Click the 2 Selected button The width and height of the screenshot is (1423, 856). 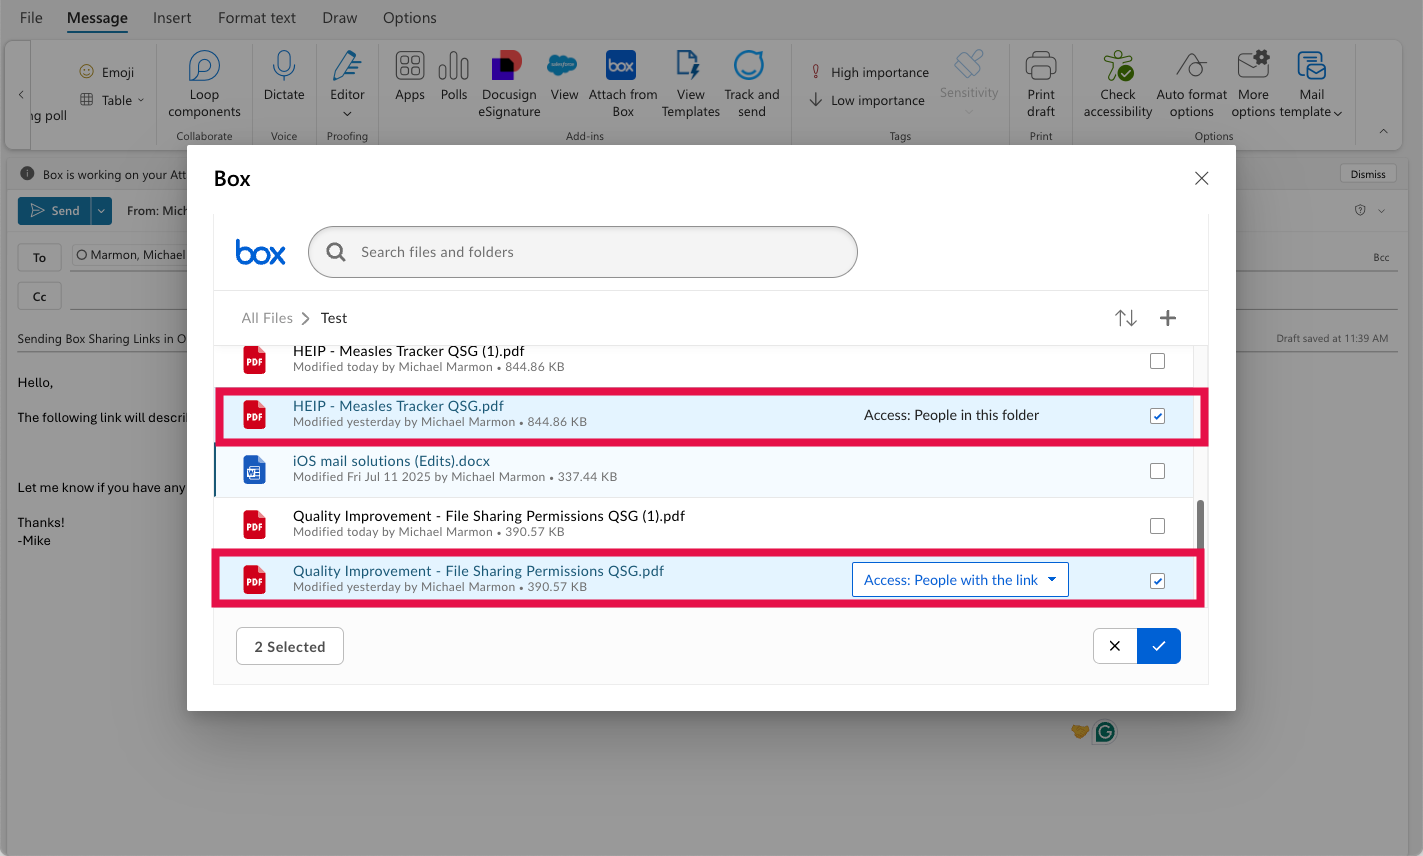click(290, 646)
